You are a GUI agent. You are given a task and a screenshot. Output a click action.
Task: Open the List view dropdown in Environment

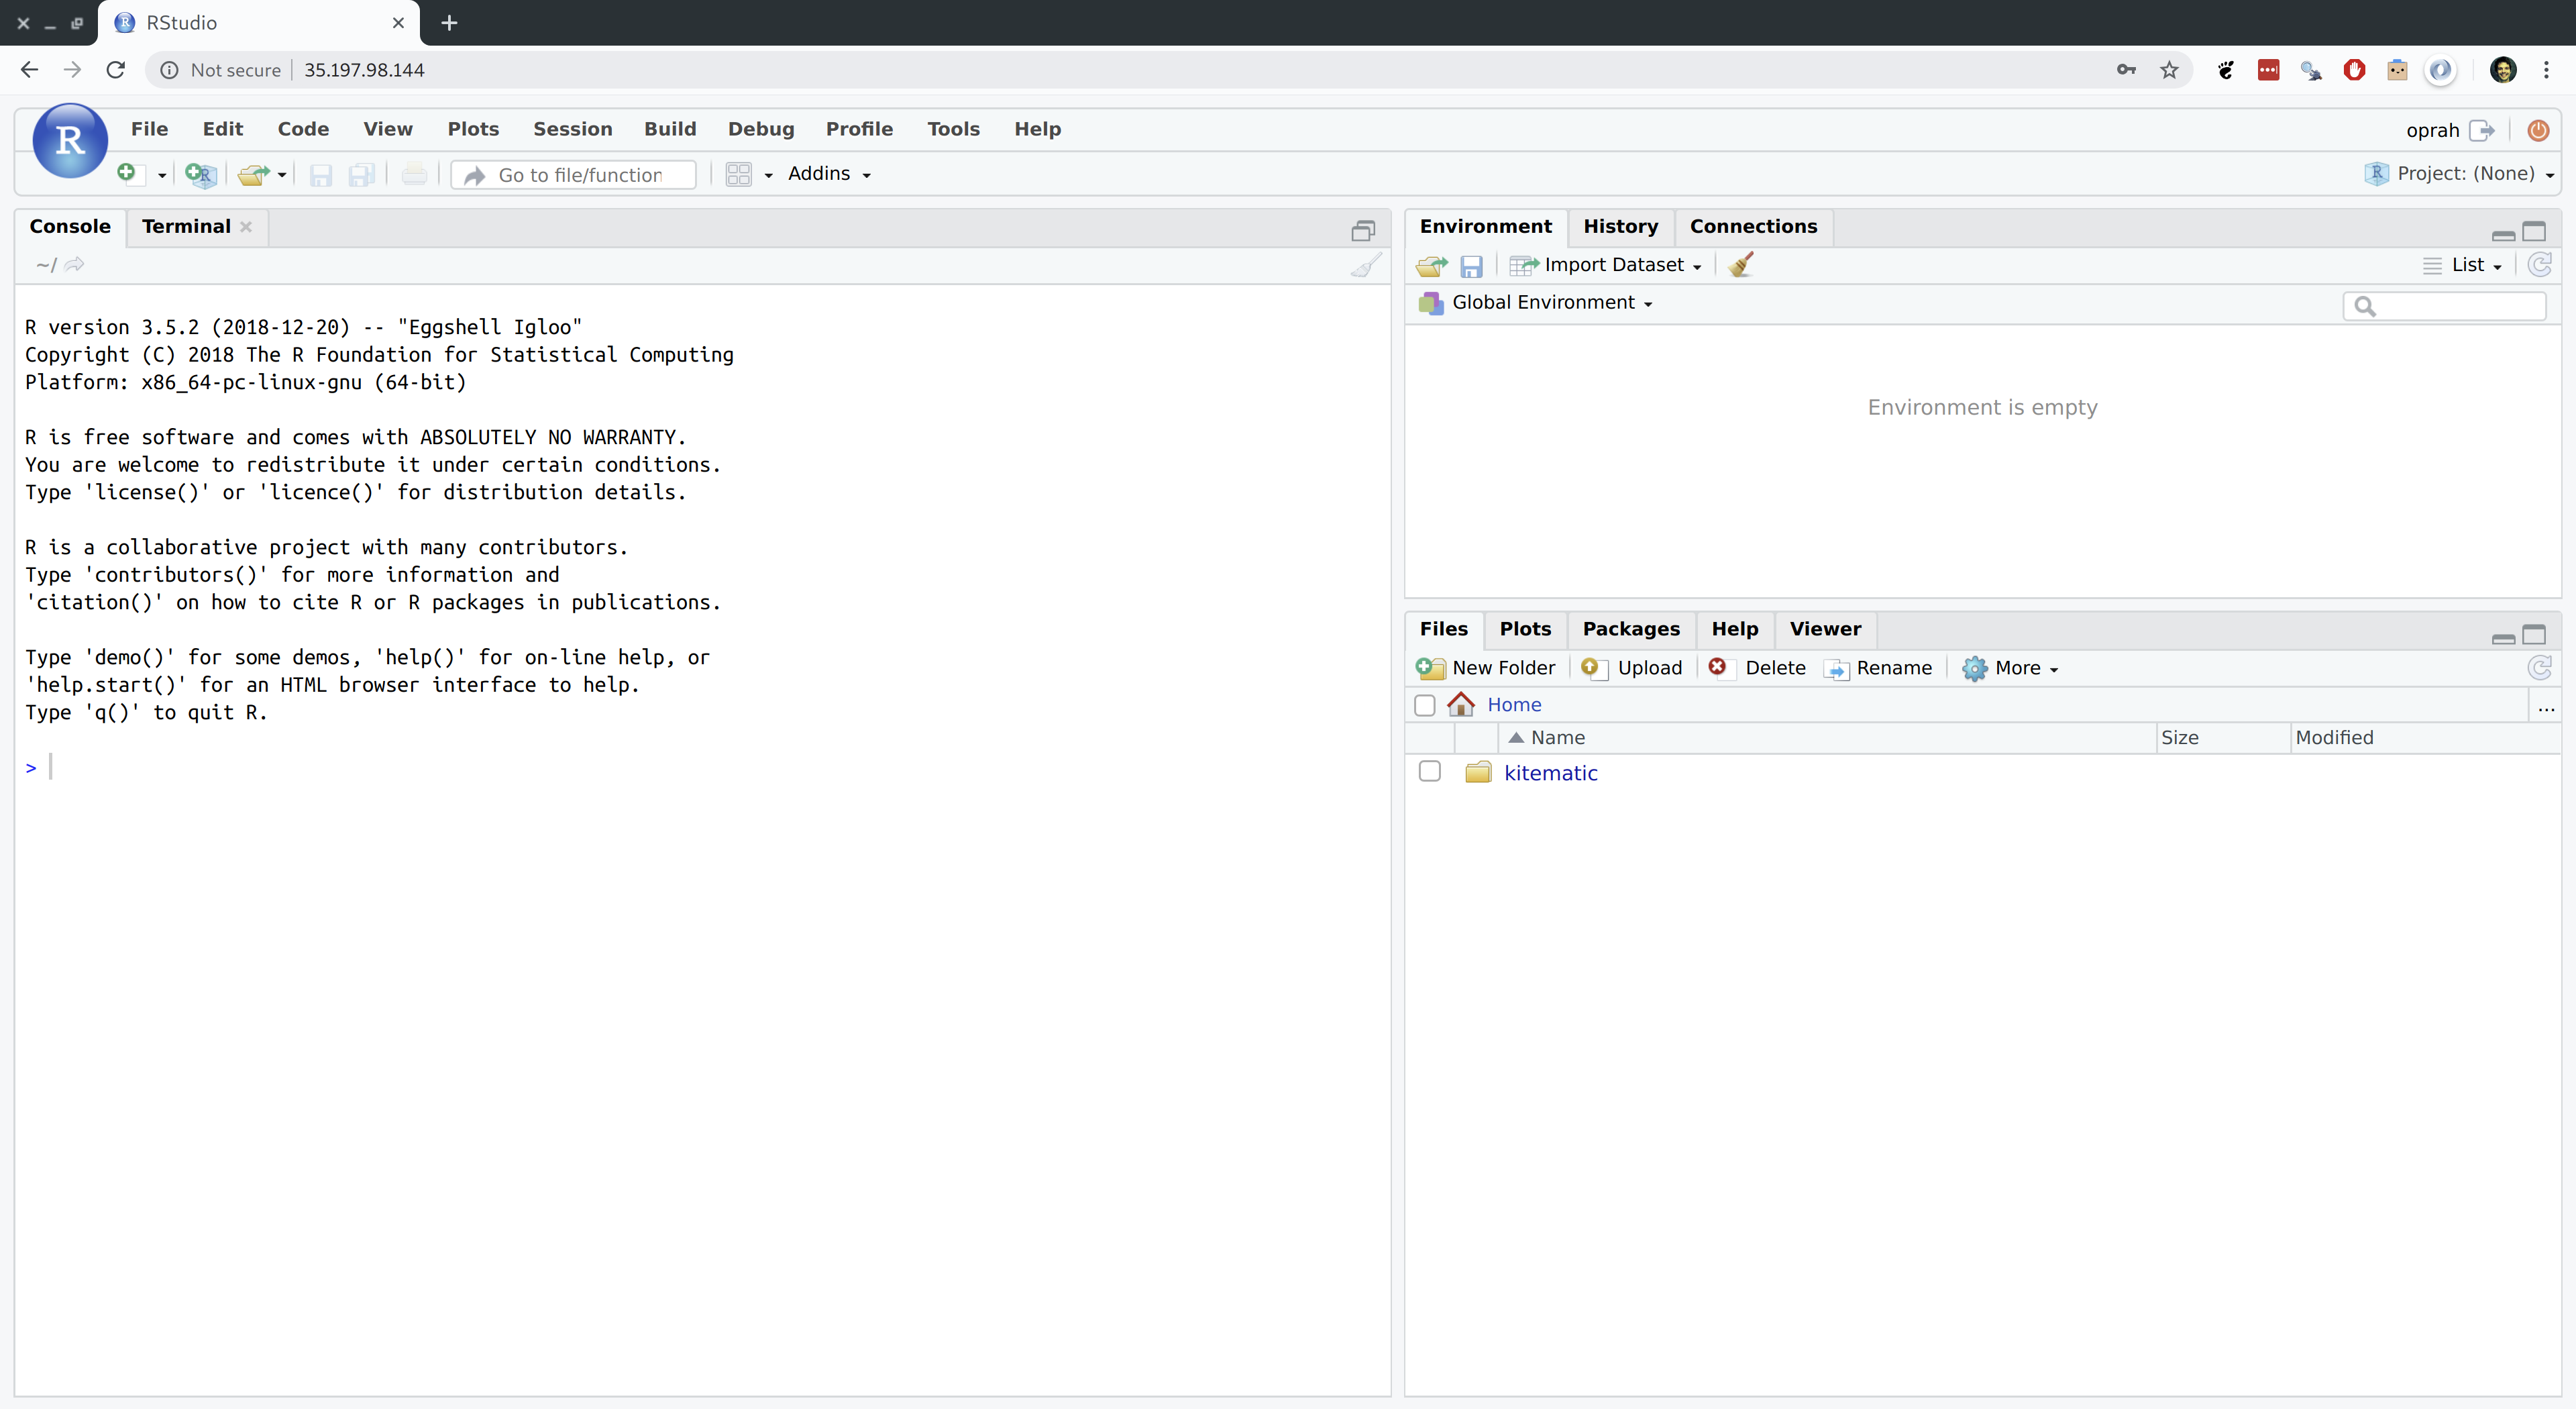pos(2462,265)
